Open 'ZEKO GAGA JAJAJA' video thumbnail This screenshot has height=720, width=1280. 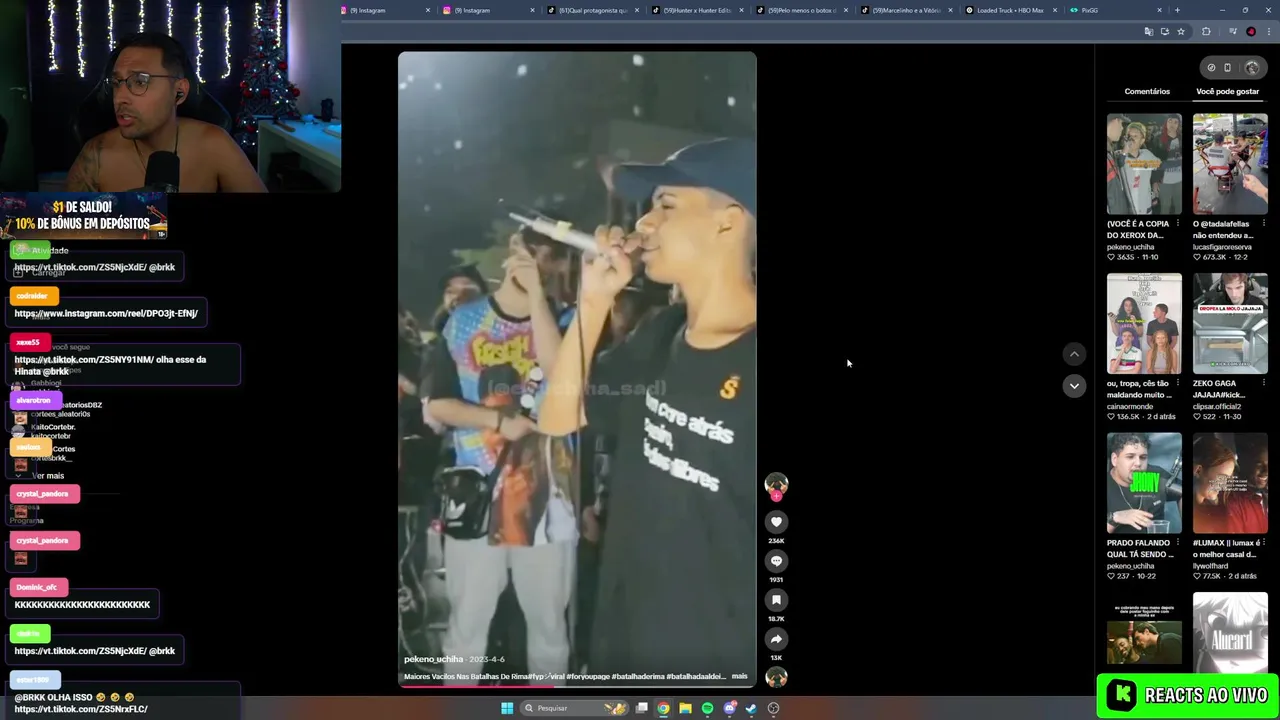[1230, 323]
